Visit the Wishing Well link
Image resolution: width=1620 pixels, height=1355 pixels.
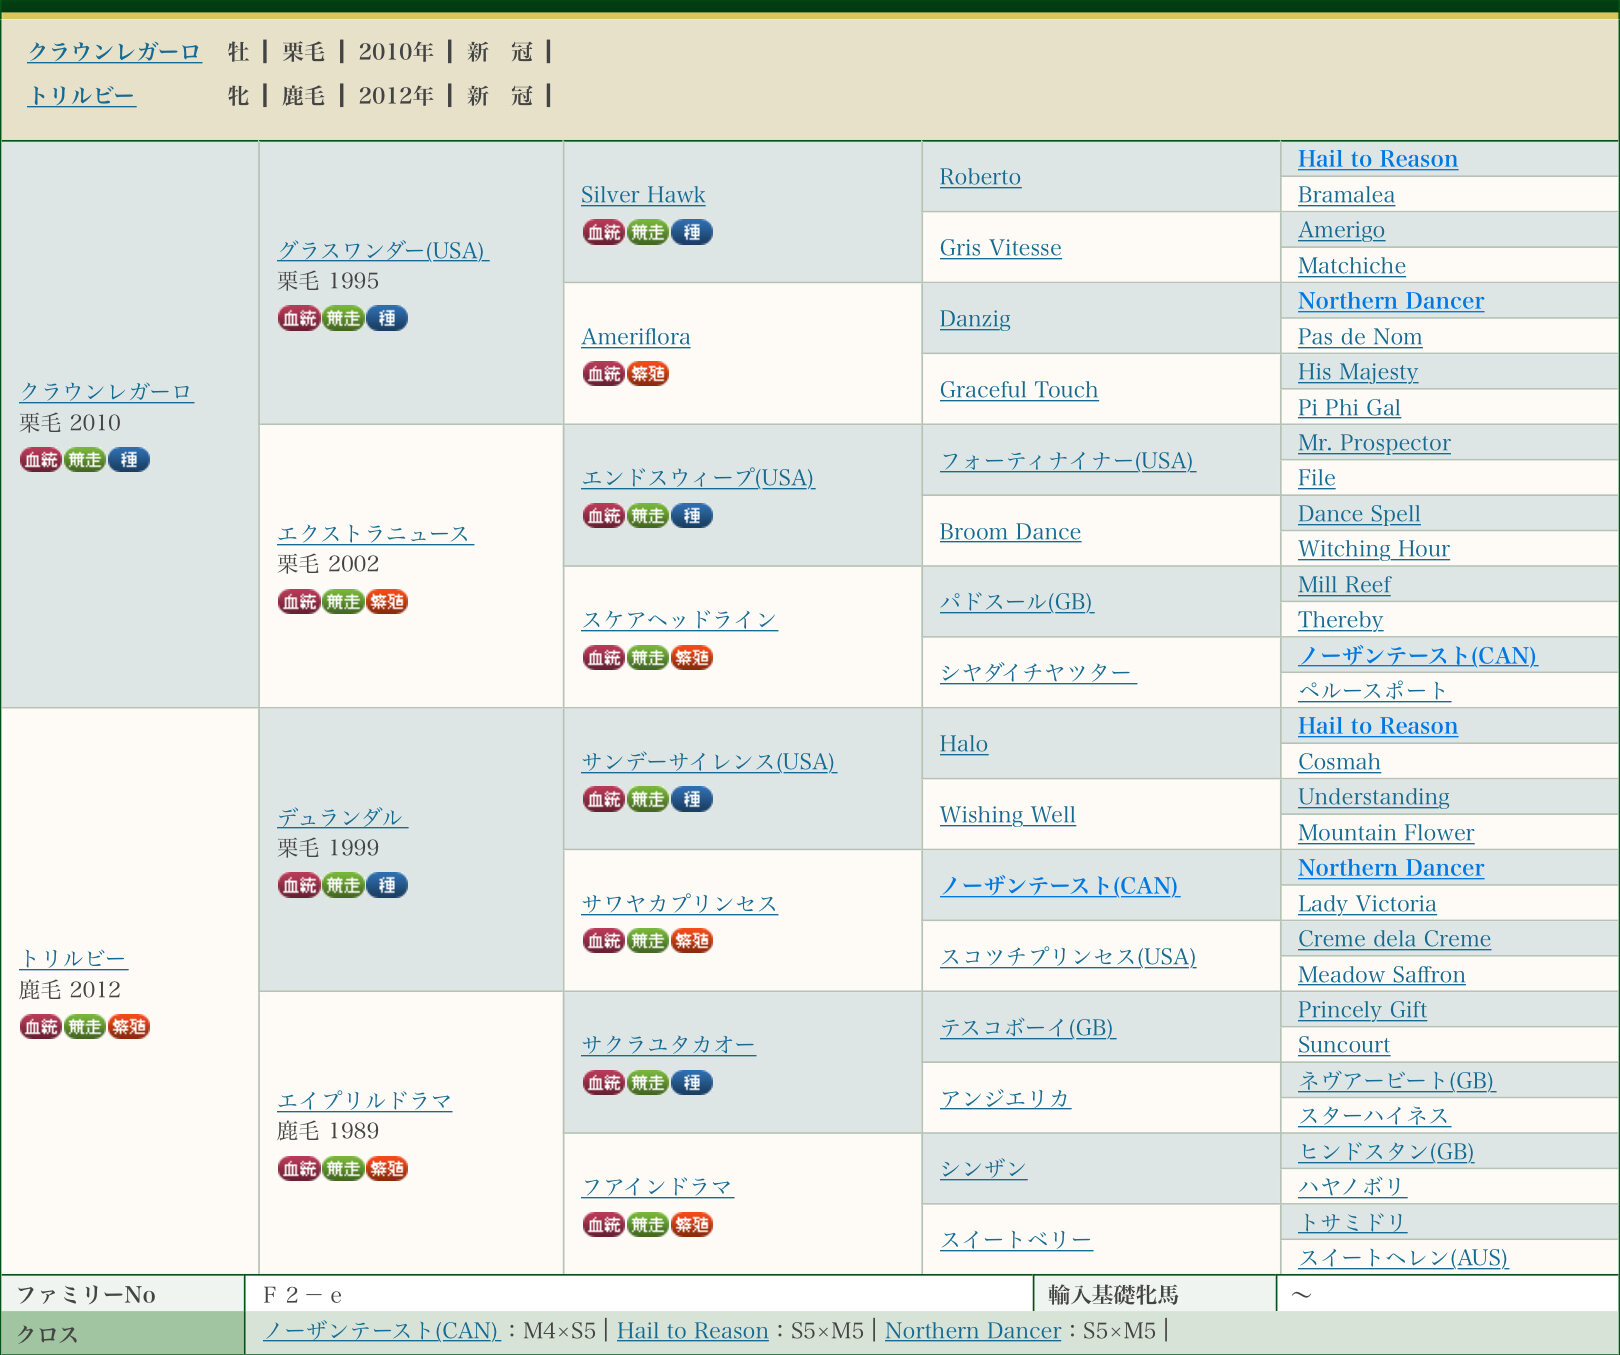pyautogui.click(x=1007, y=815)
